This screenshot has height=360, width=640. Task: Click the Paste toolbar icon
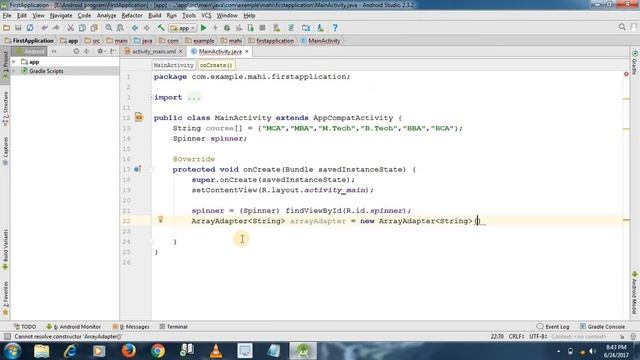94,28
